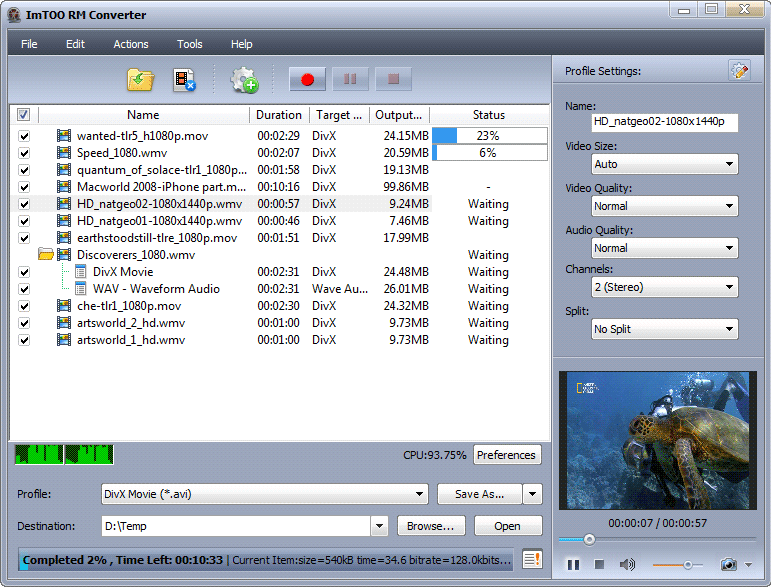
Task: Adjust the preview volume slider knob
Action: point(687,565)
